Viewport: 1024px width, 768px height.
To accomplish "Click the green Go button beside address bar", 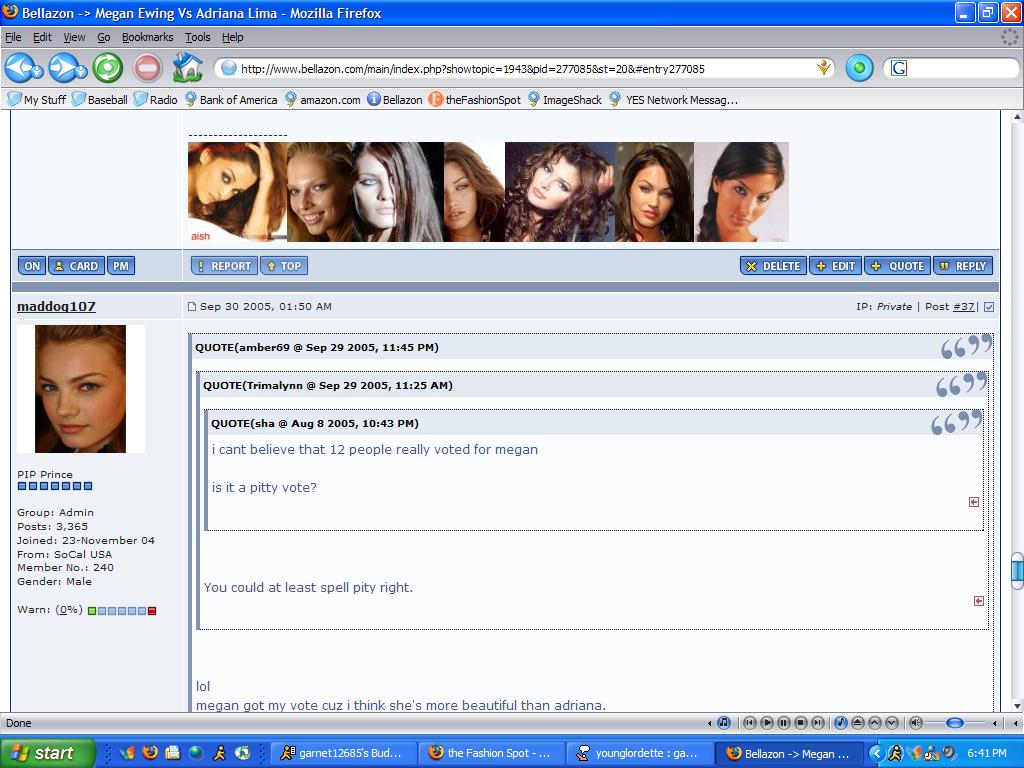I will click(x=859, y=68).
